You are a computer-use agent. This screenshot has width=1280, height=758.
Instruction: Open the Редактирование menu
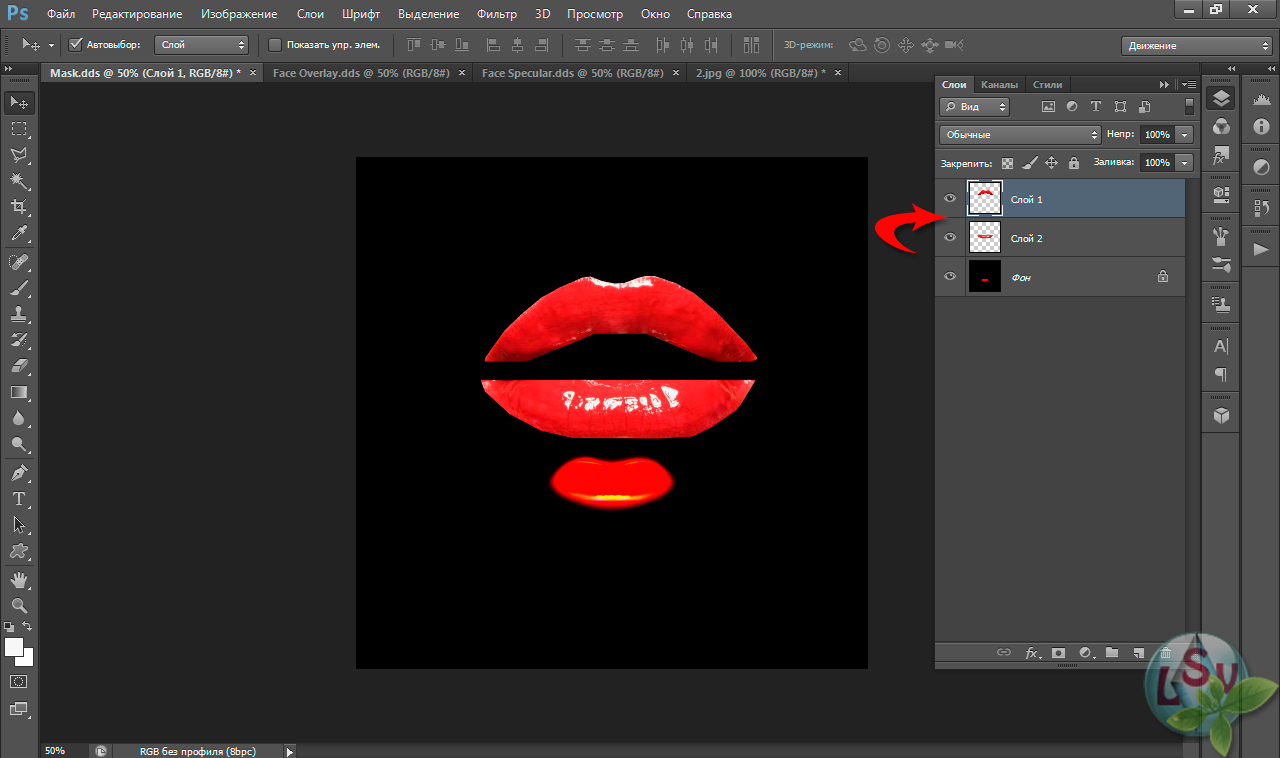pyautogui.click(x=137, y=14)
